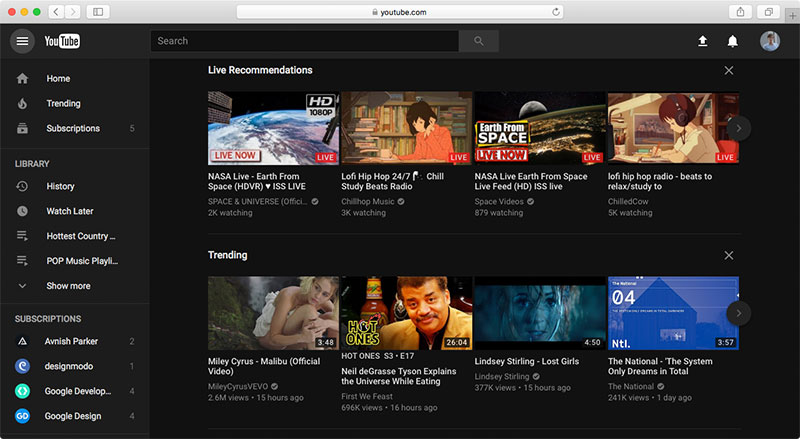Click the Watch Later clock icon
This screenshot has width=800, height=439.
22,211
